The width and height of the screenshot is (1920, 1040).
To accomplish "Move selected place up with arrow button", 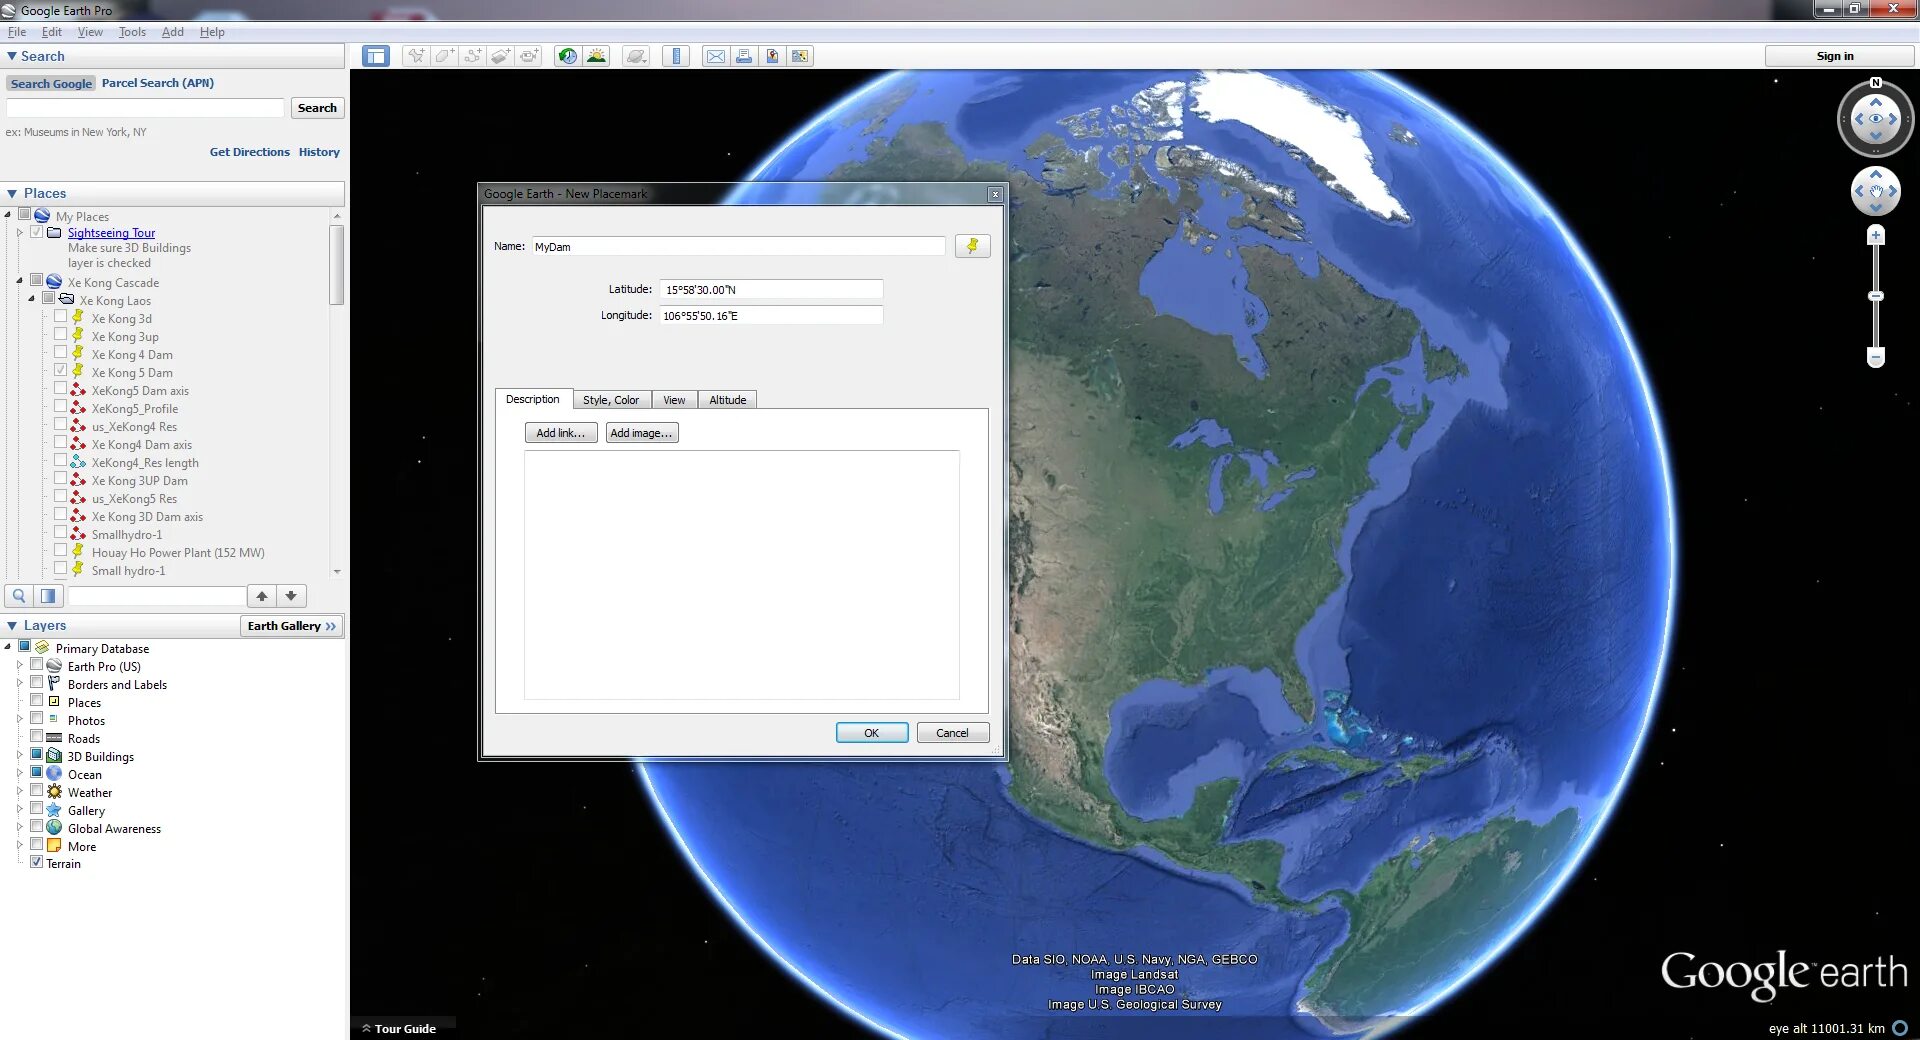I will [262, 596].
